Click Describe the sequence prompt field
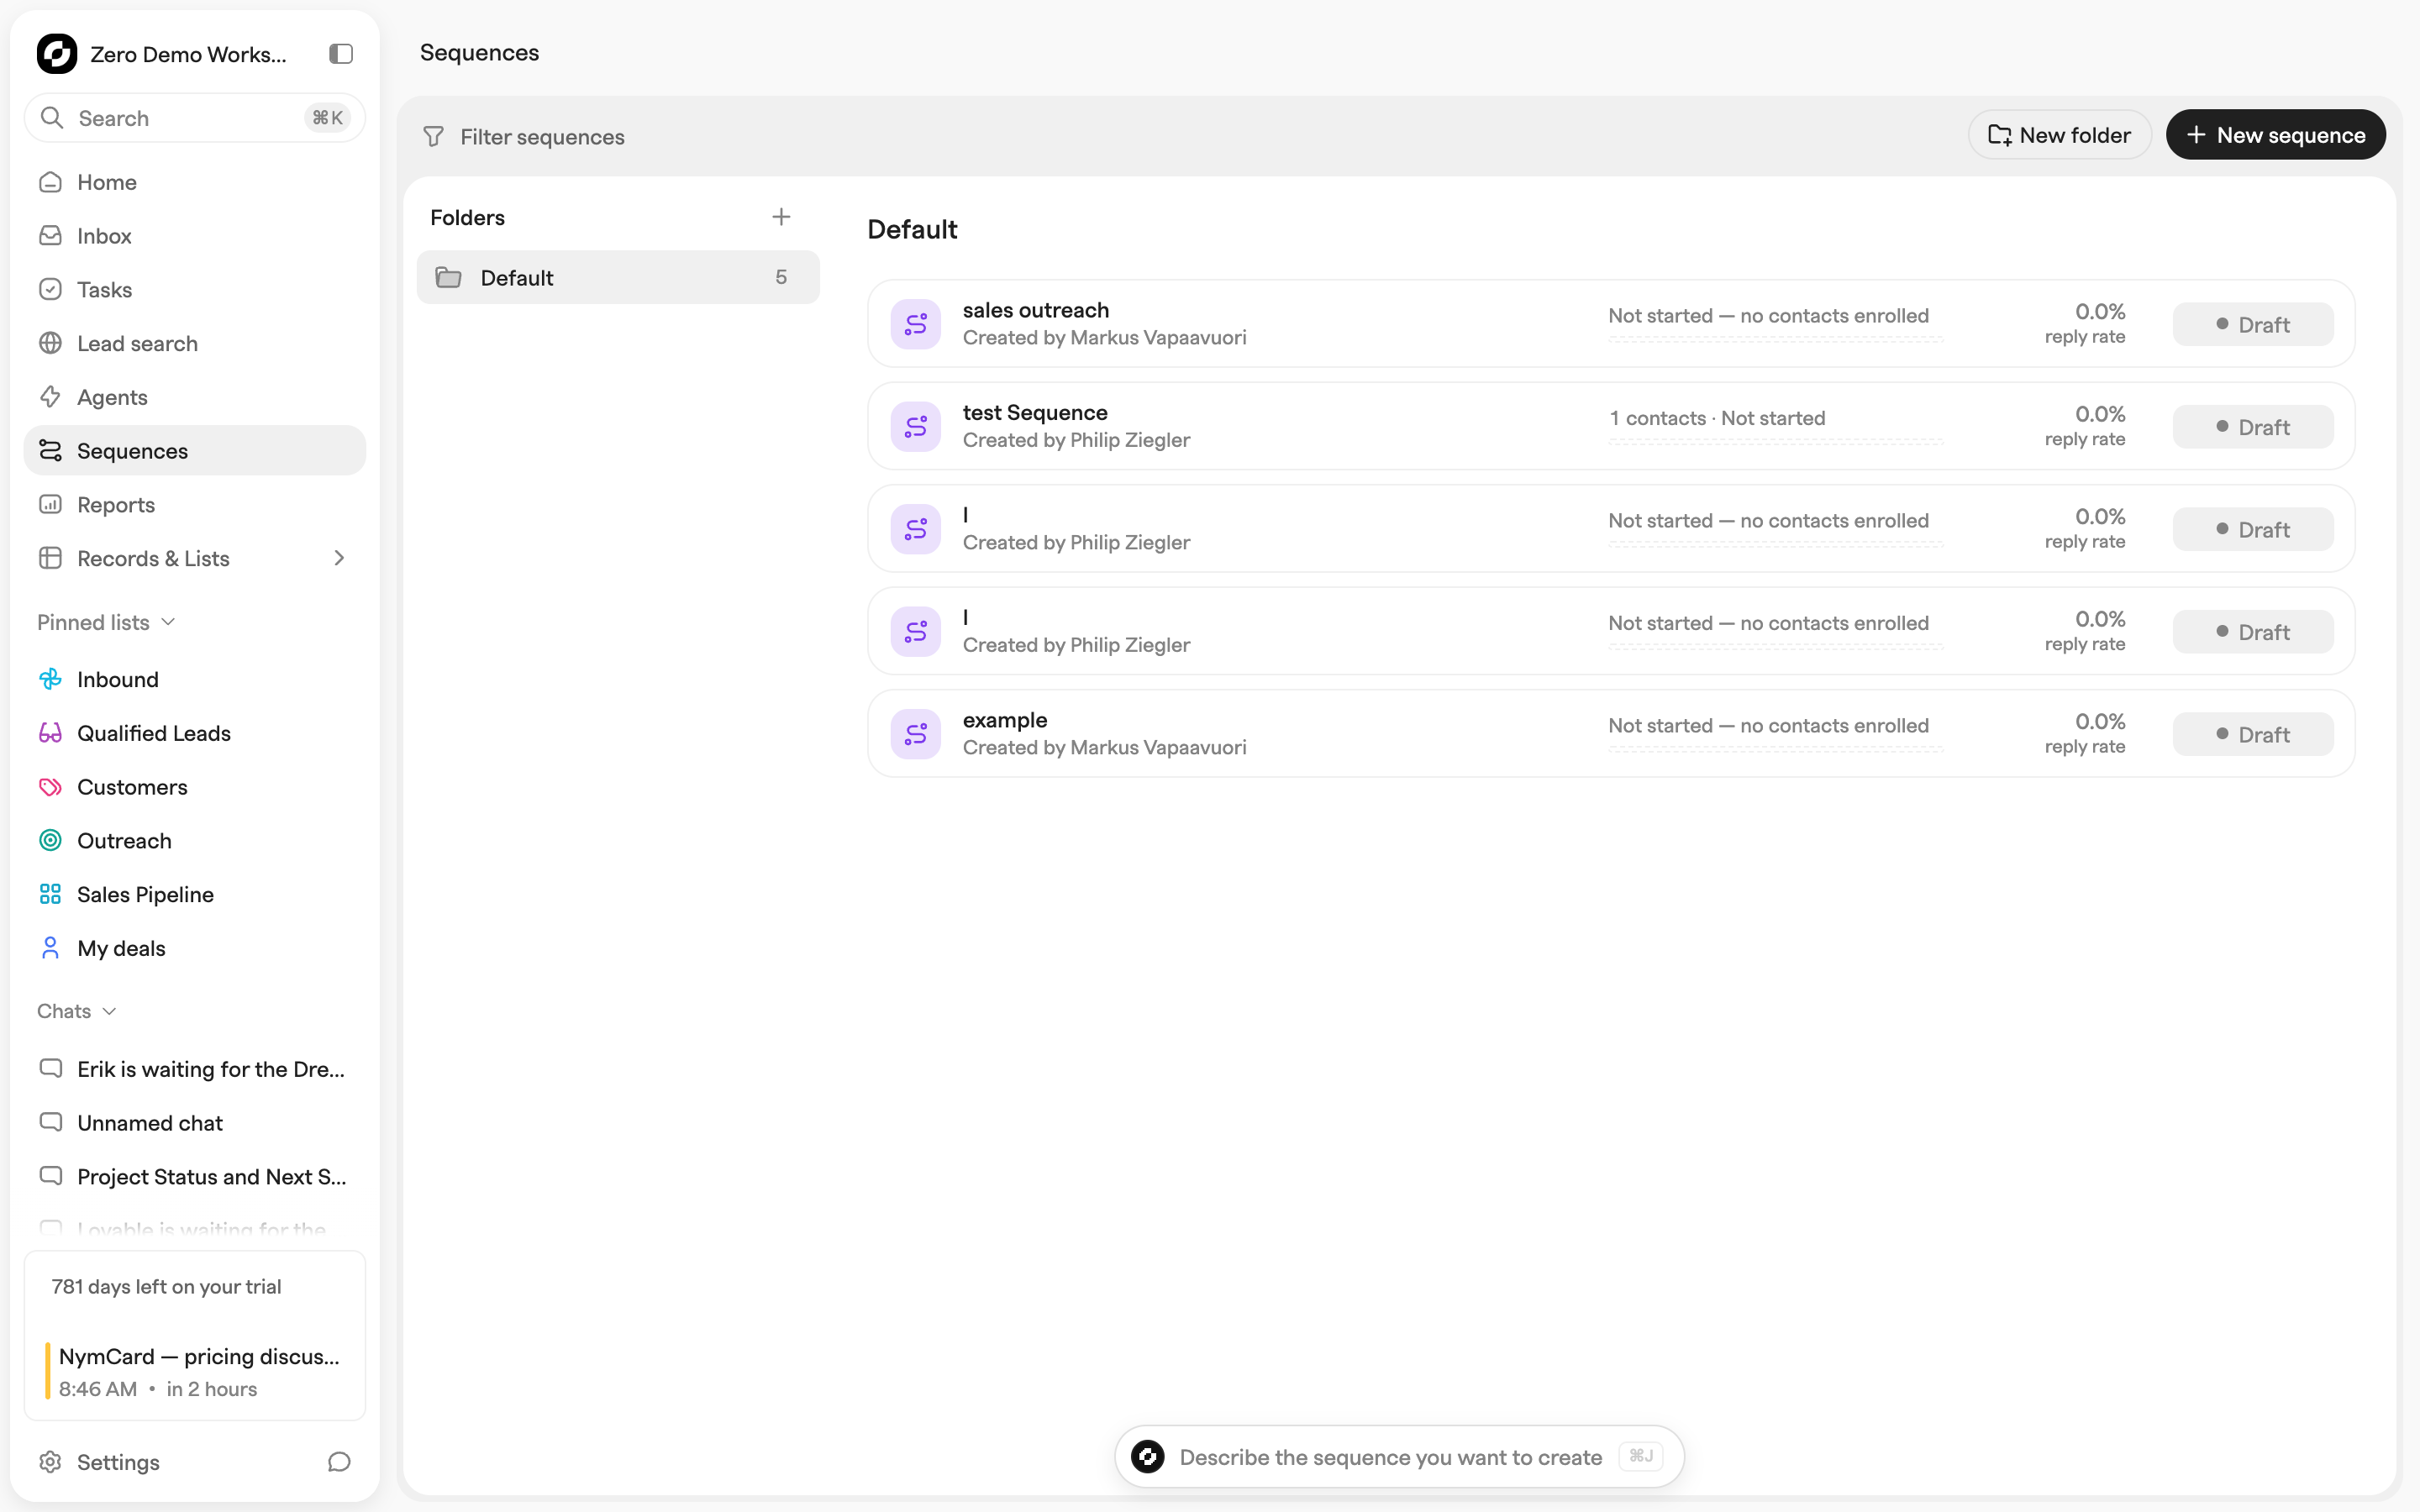 1399,1457
